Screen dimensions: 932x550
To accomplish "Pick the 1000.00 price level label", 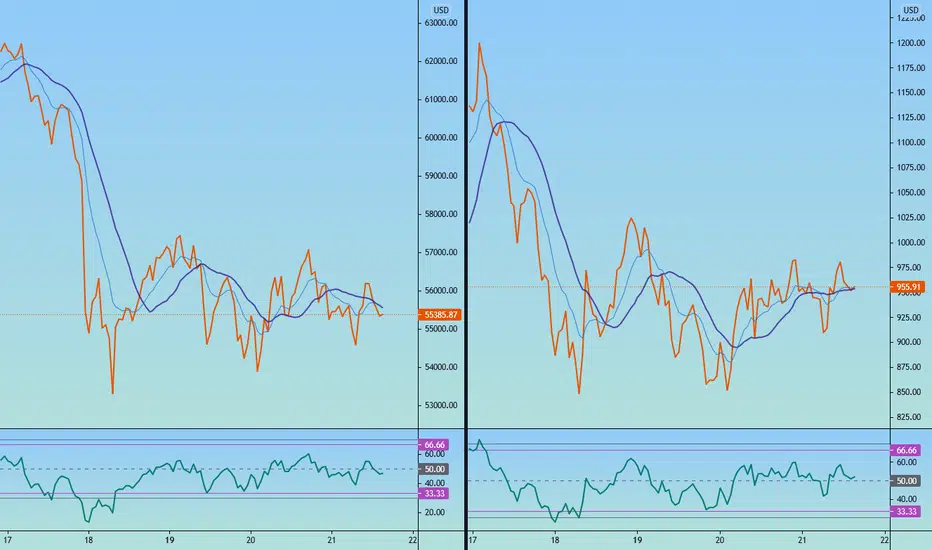I will [911, 243].
